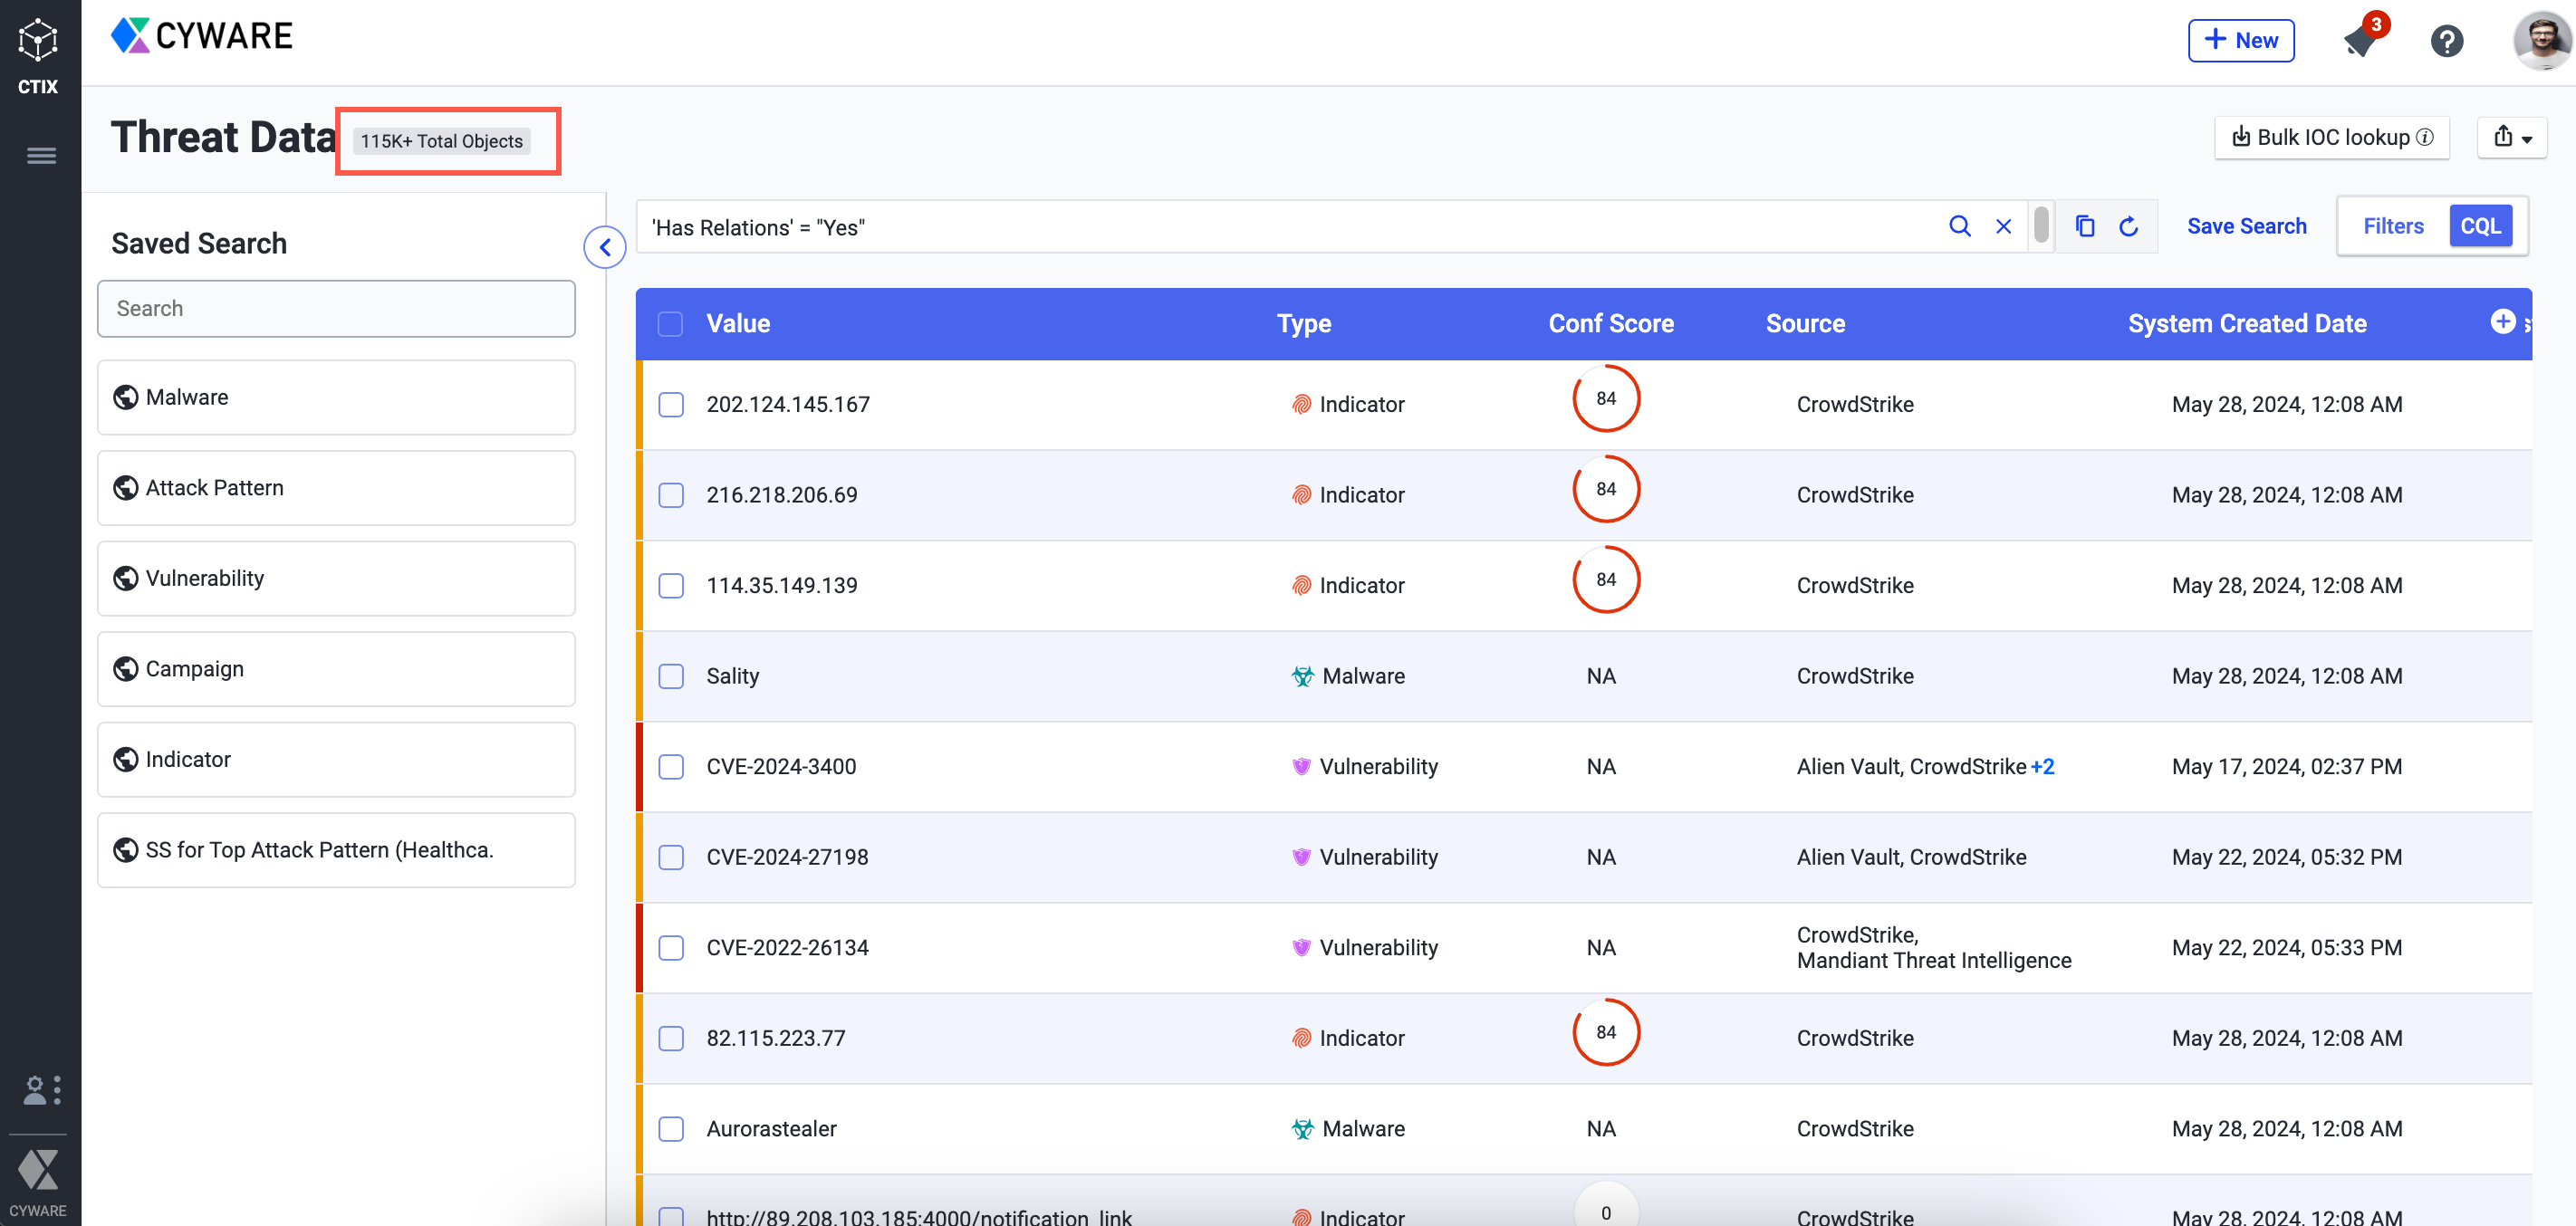
Task: Click Save Search button
Action: 2249,226
